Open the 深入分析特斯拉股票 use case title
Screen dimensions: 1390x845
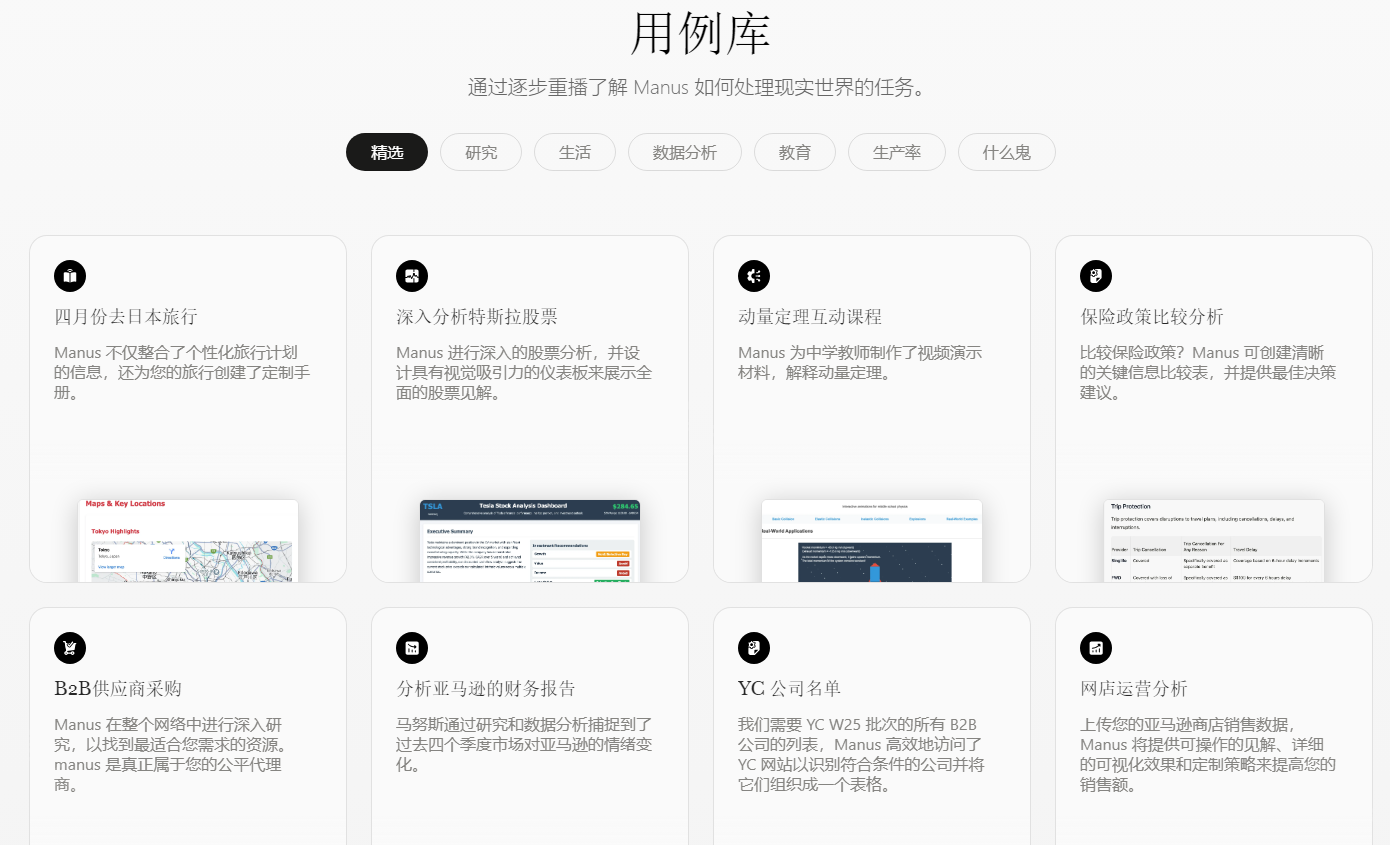tap(477, 317)
